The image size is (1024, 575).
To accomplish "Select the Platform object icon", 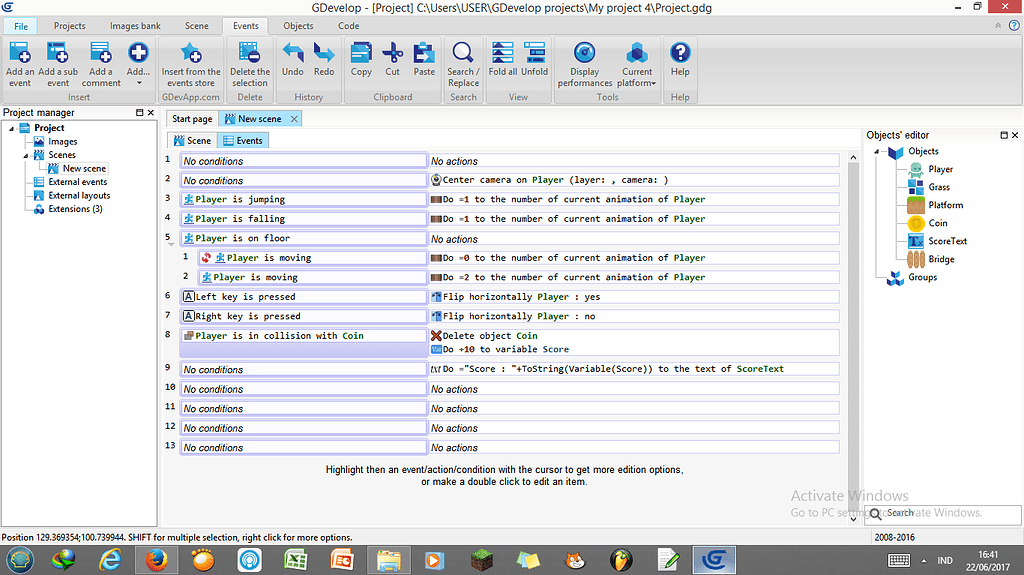I will (x=916, y=205).
